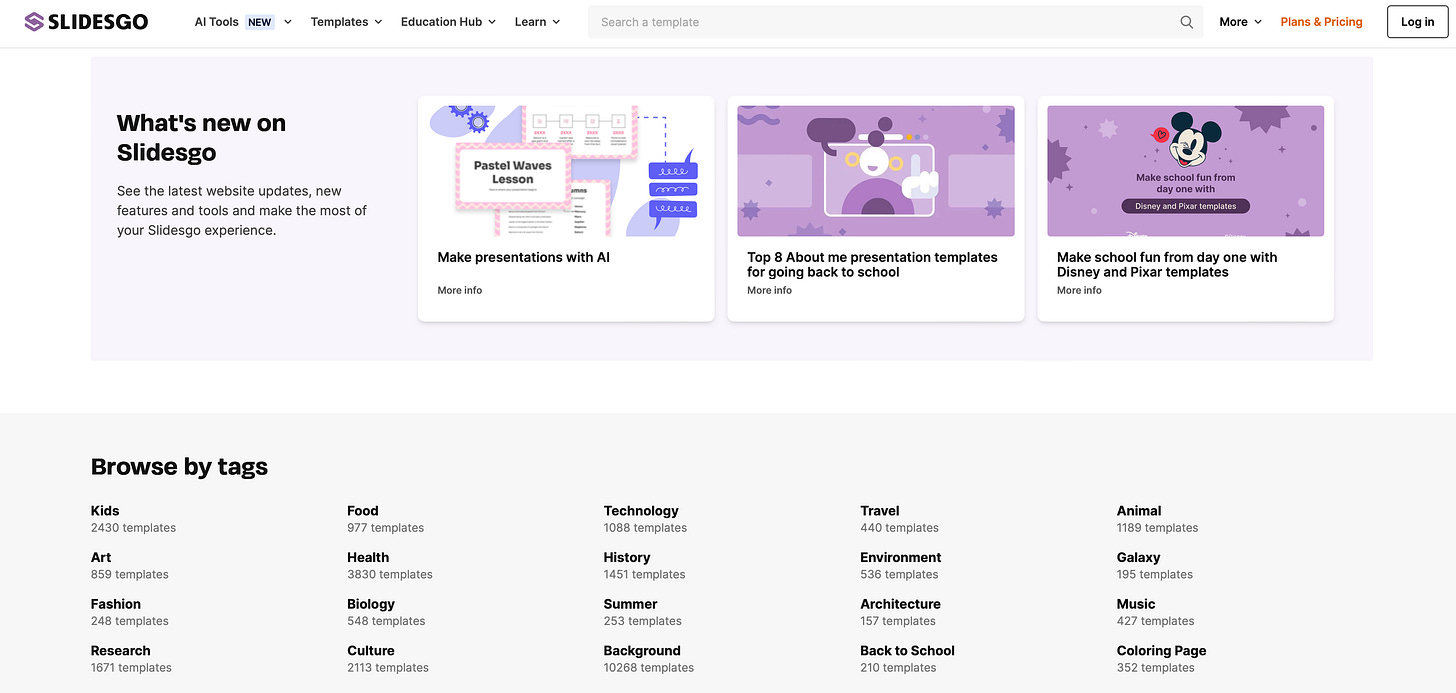The width and height of the screenshot is (1456, 693).
Task: Browse the Animal tag
Action: [x=1139, y=510]
